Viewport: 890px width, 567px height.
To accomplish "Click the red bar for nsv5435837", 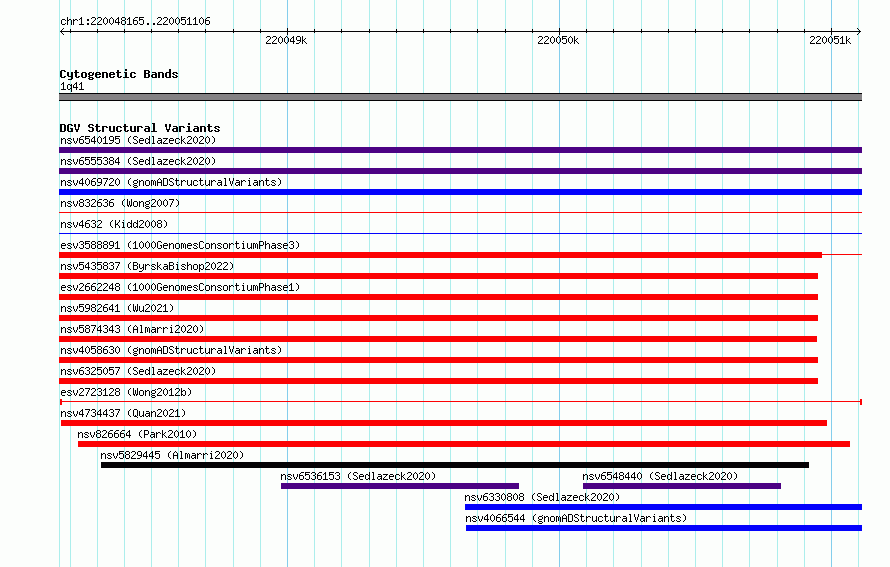I will tap(438, 276).
